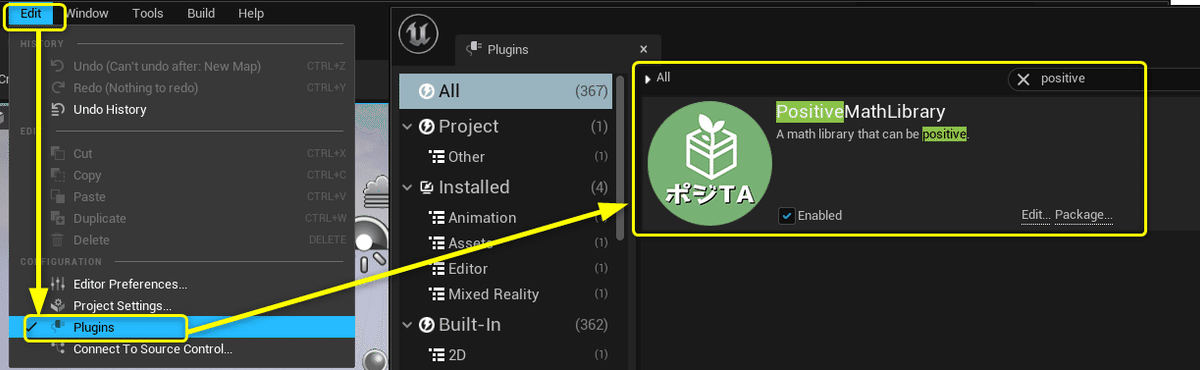Open the Build menu
Viewport: 1200px width, 370px height.
tap(201, 14)
